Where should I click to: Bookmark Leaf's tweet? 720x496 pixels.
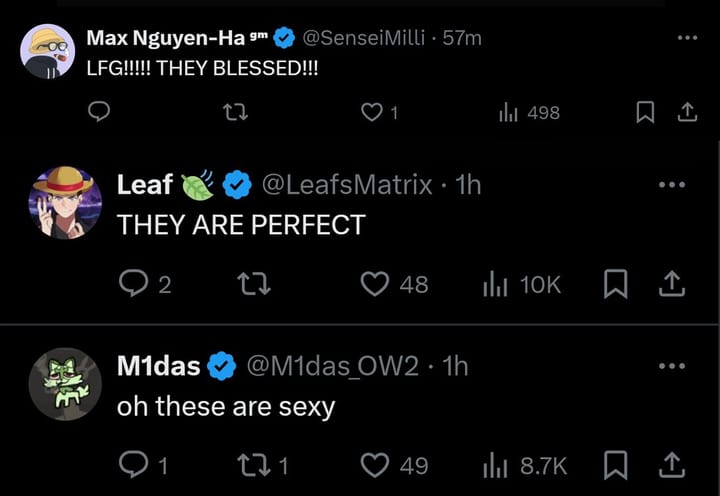tap(617, 285)
